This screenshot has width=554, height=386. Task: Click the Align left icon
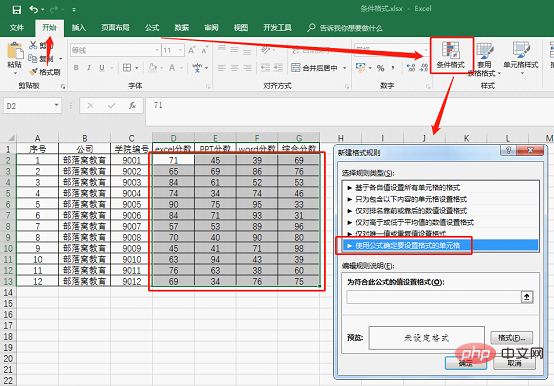coord(222,67)
